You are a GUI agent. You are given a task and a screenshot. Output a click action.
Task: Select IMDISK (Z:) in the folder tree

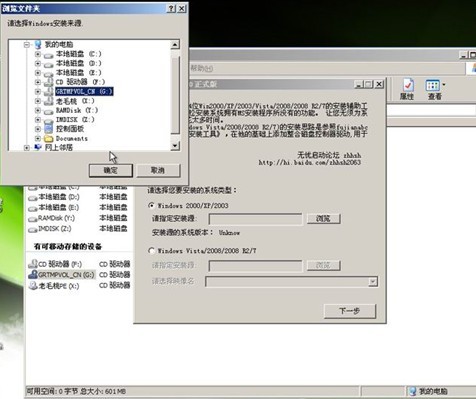[x=75, y=119]
